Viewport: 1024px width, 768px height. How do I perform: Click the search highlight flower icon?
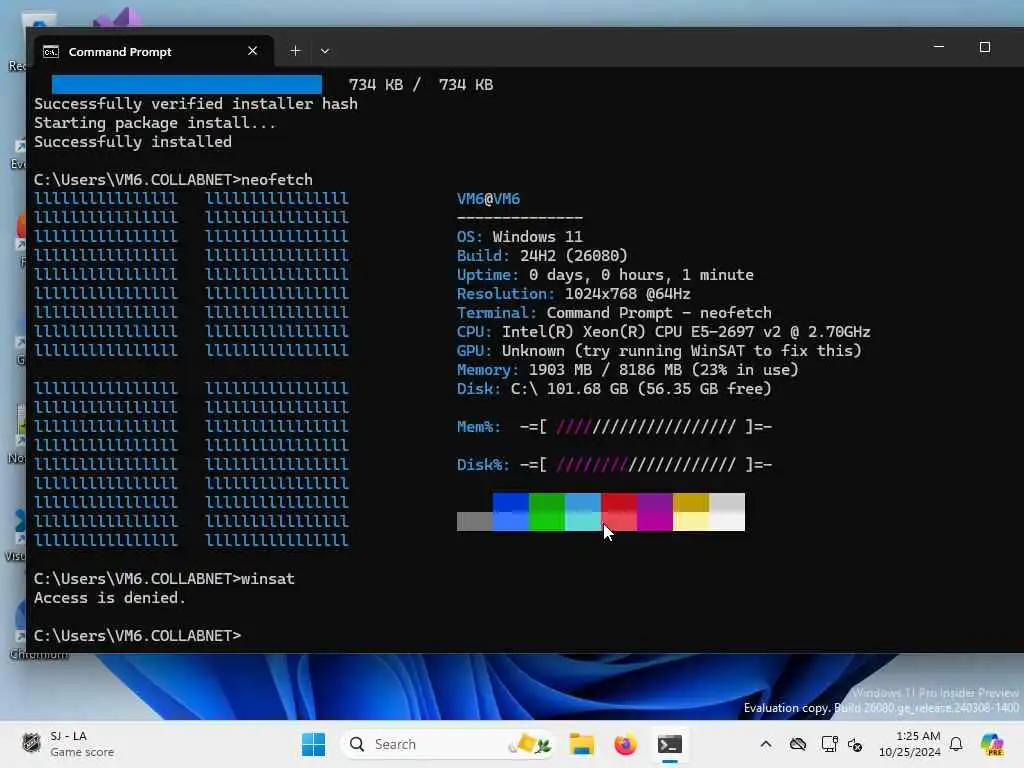(x=530, y=744)
